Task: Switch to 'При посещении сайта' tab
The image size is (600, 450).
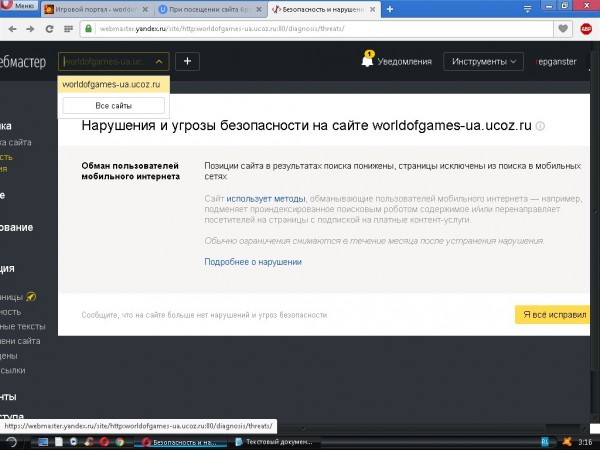Action: [211, 9]
